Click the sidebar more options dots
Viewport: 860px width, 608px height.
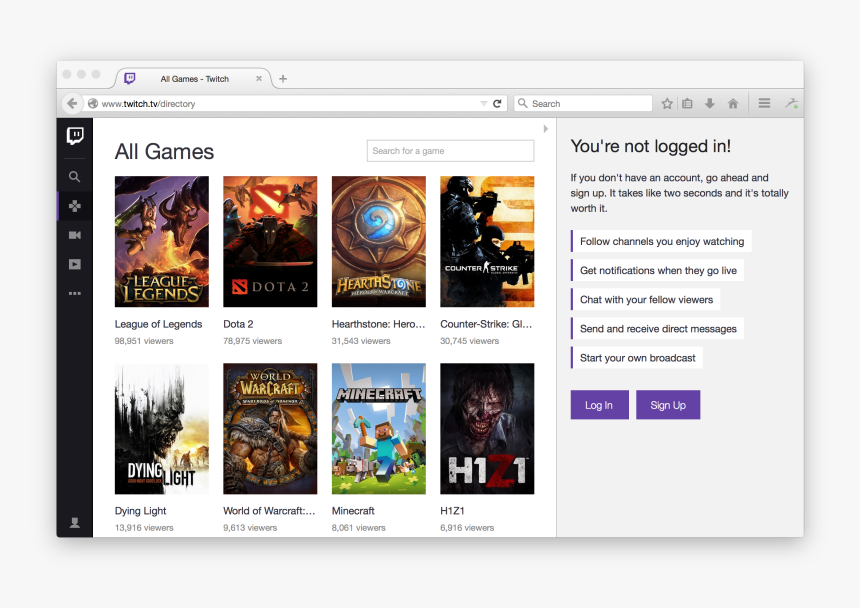point(75,293)
